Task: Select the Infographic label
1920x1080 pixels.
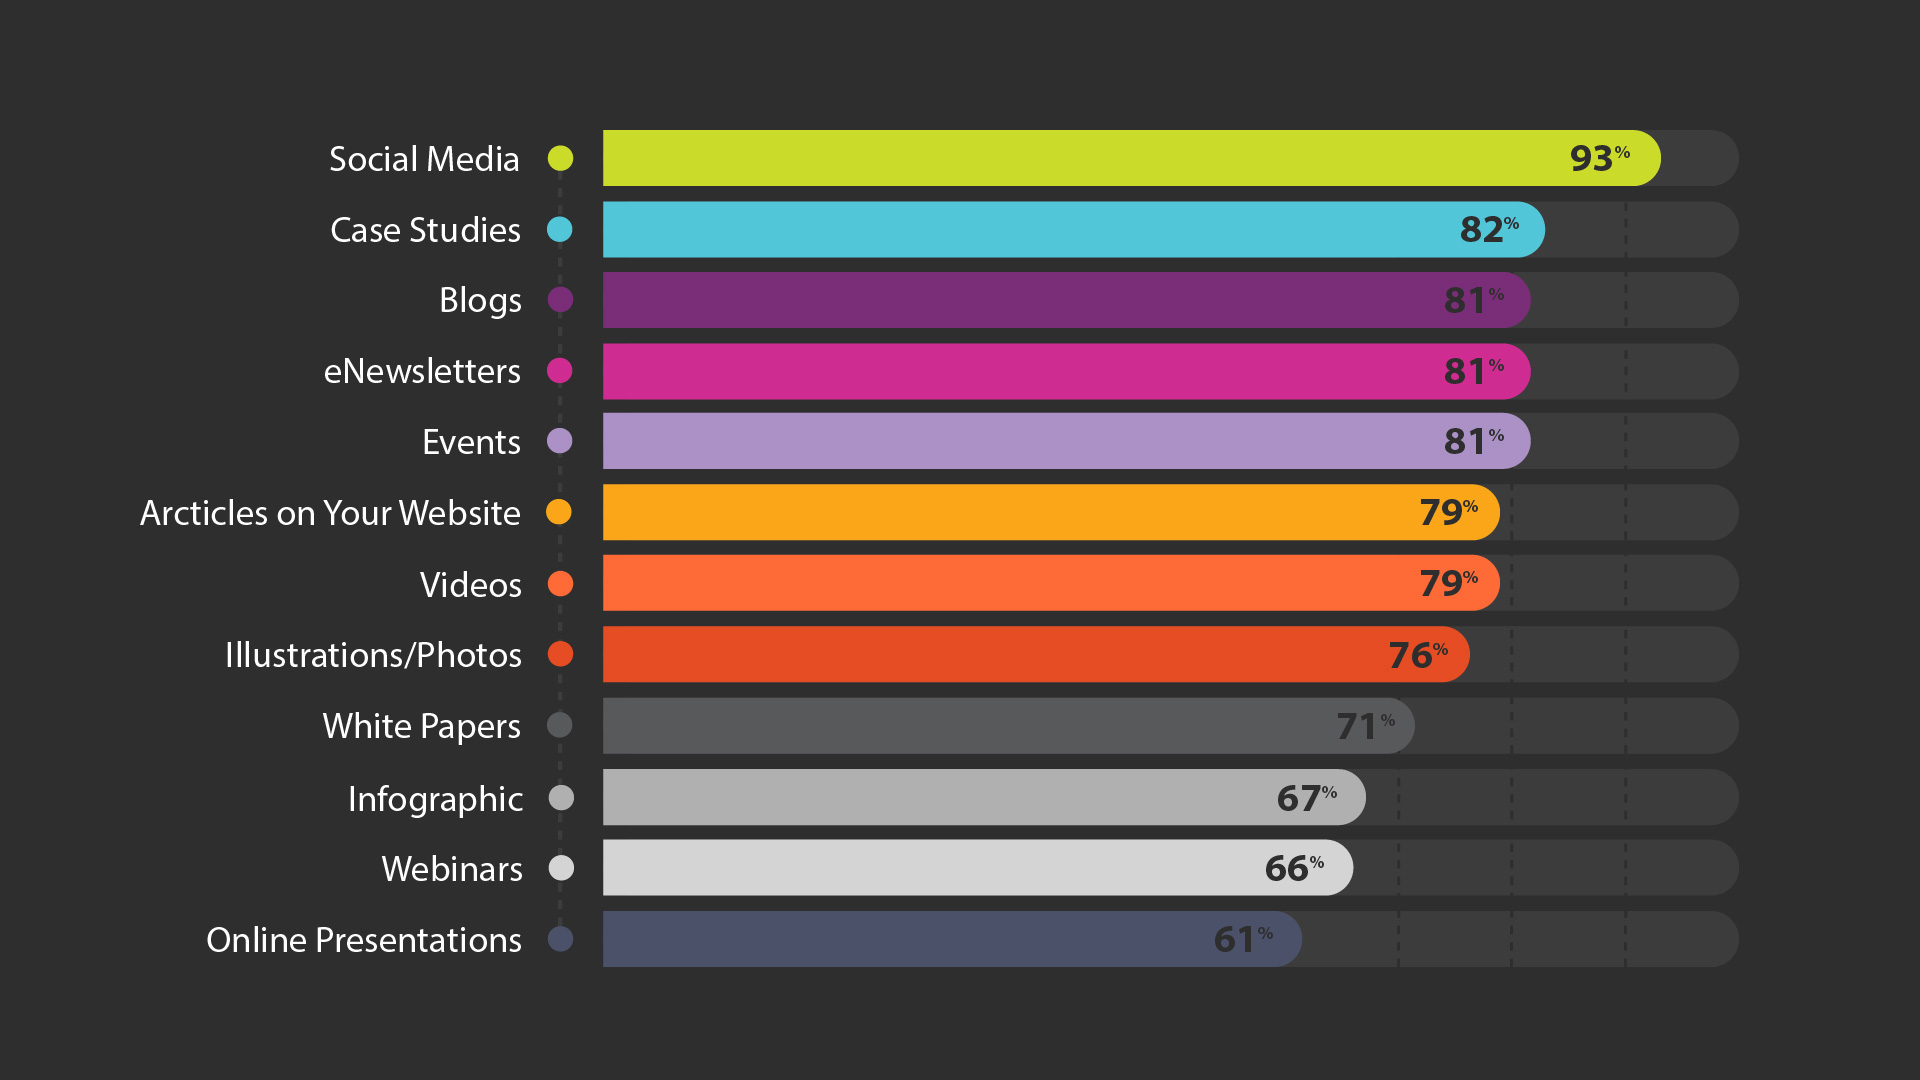Action: [x=435, y=799]
